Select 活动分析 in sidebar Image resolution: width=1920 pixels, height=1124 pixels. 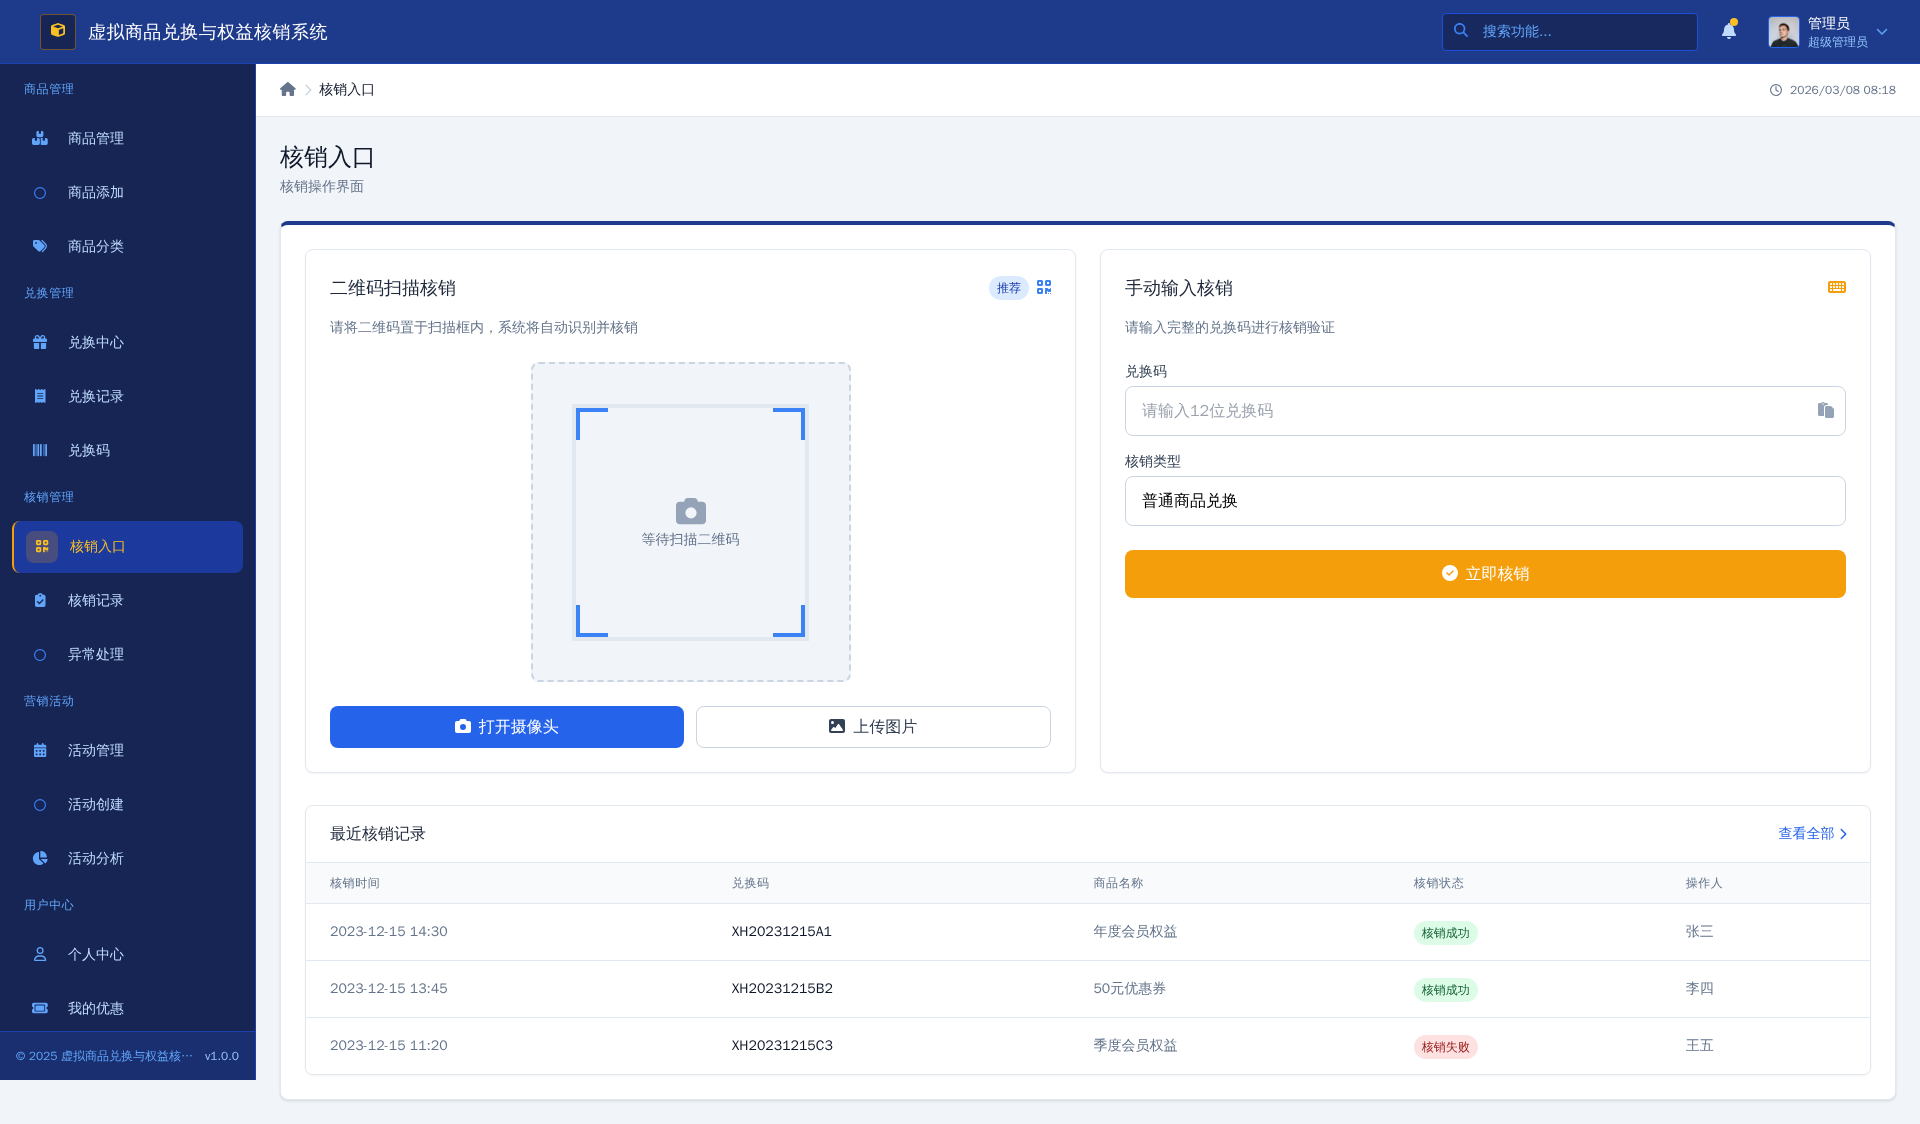click(x=96, y=859)
